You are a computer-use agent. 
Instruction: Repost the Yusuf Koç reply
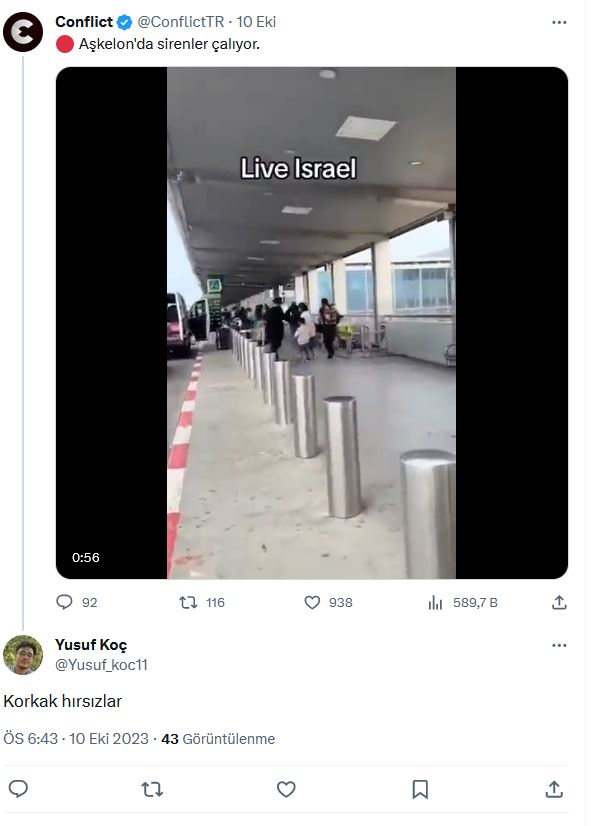[x=152, y=789]
